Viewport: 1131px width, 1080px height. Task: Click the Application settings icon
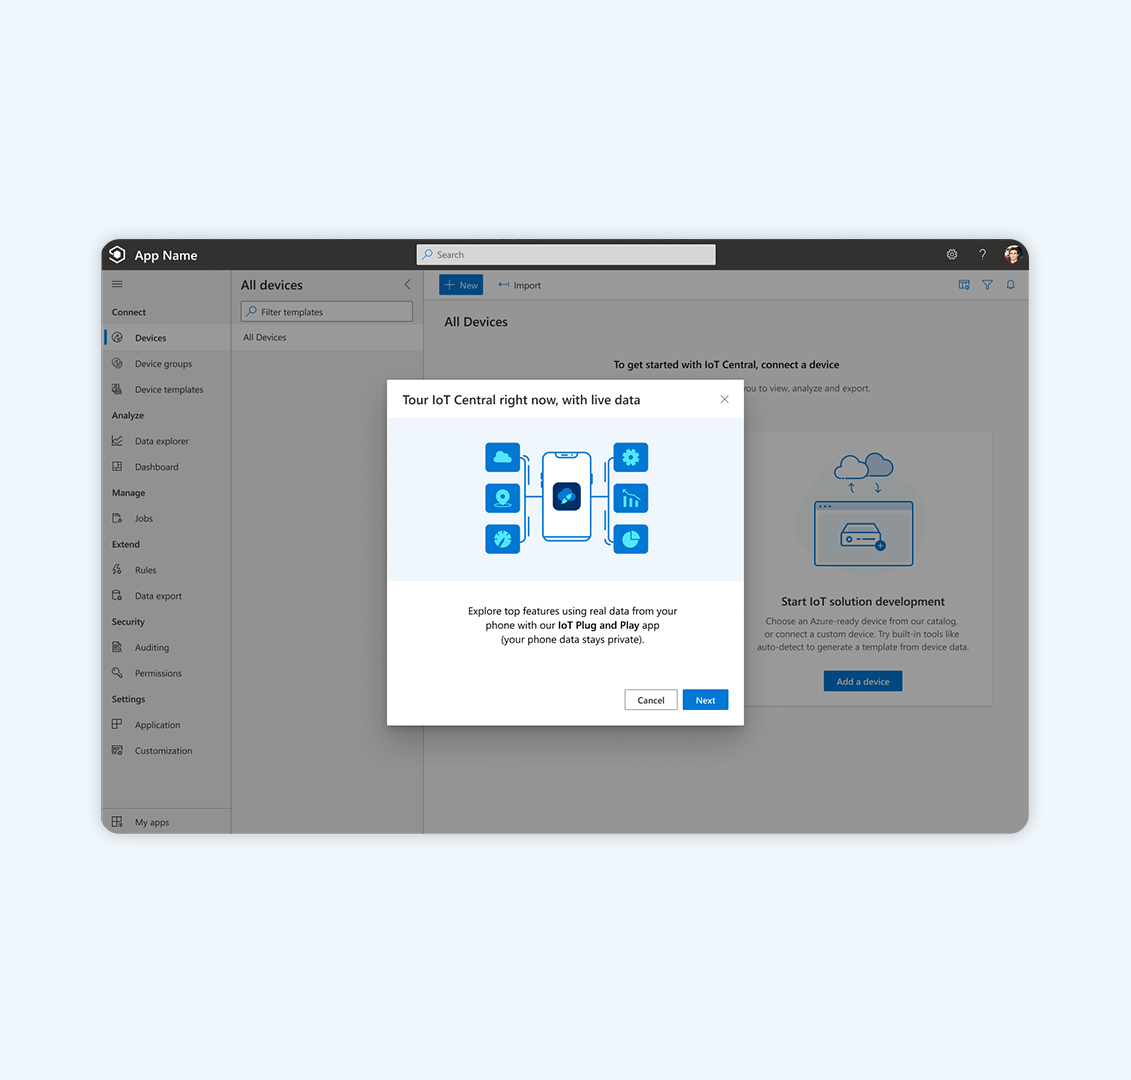pos(118,724)
